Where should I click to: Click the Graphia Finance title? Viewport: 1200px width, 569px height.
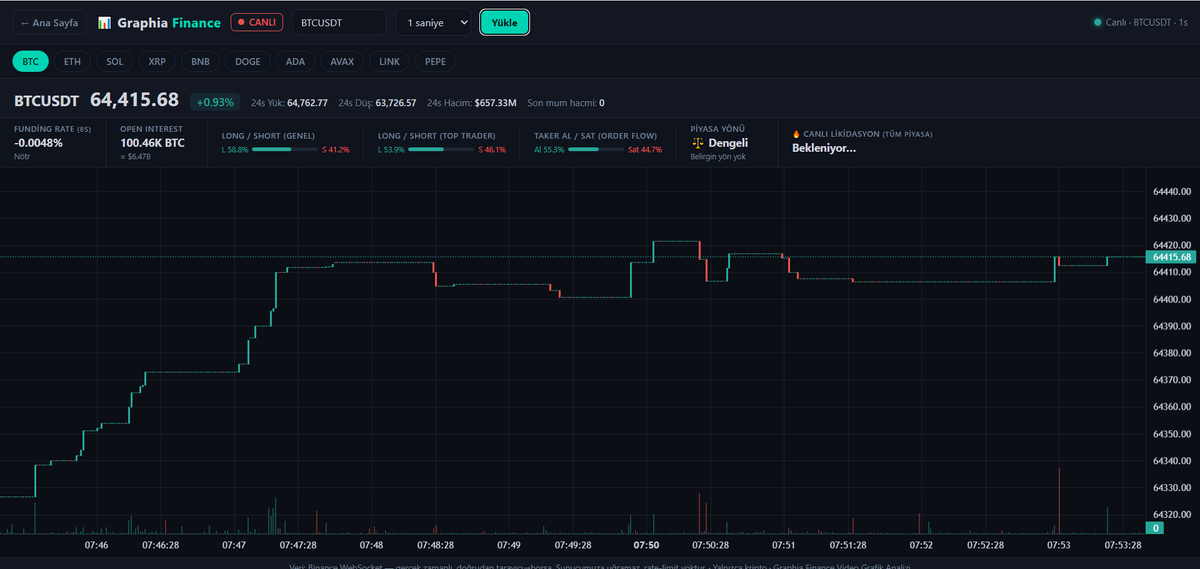point(168,22)
